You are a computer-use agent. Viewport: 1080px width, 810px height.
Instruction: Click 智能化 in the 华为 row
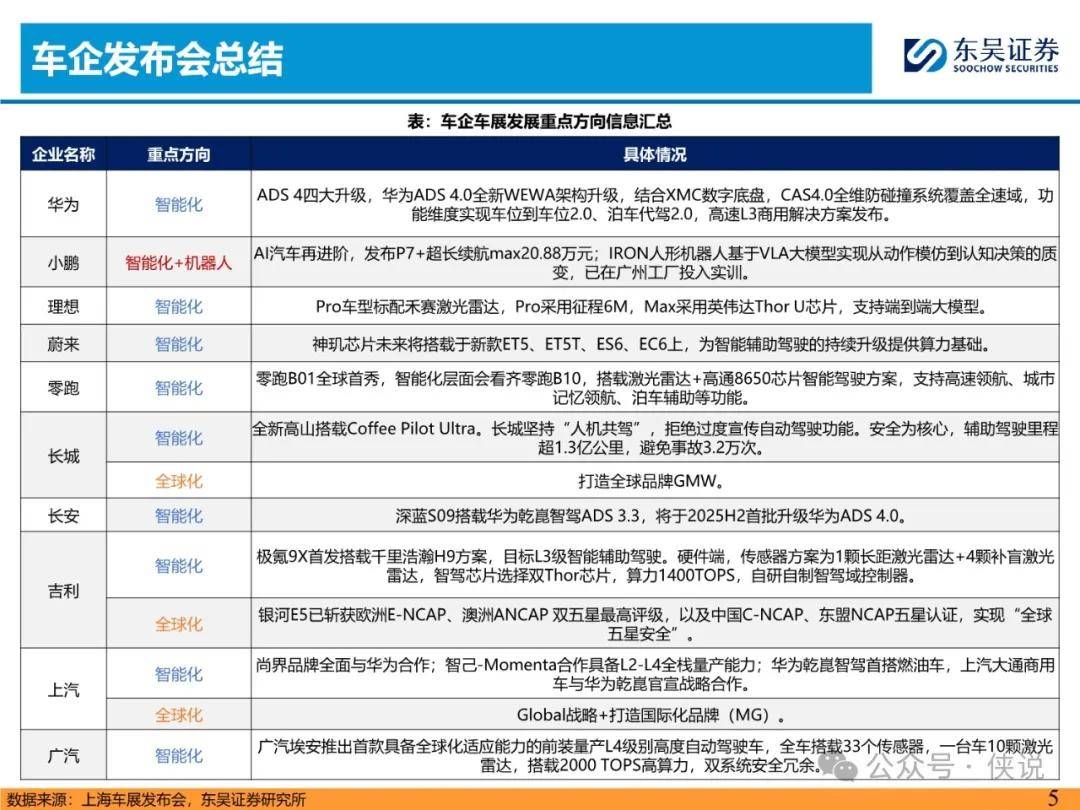[179, 205]
